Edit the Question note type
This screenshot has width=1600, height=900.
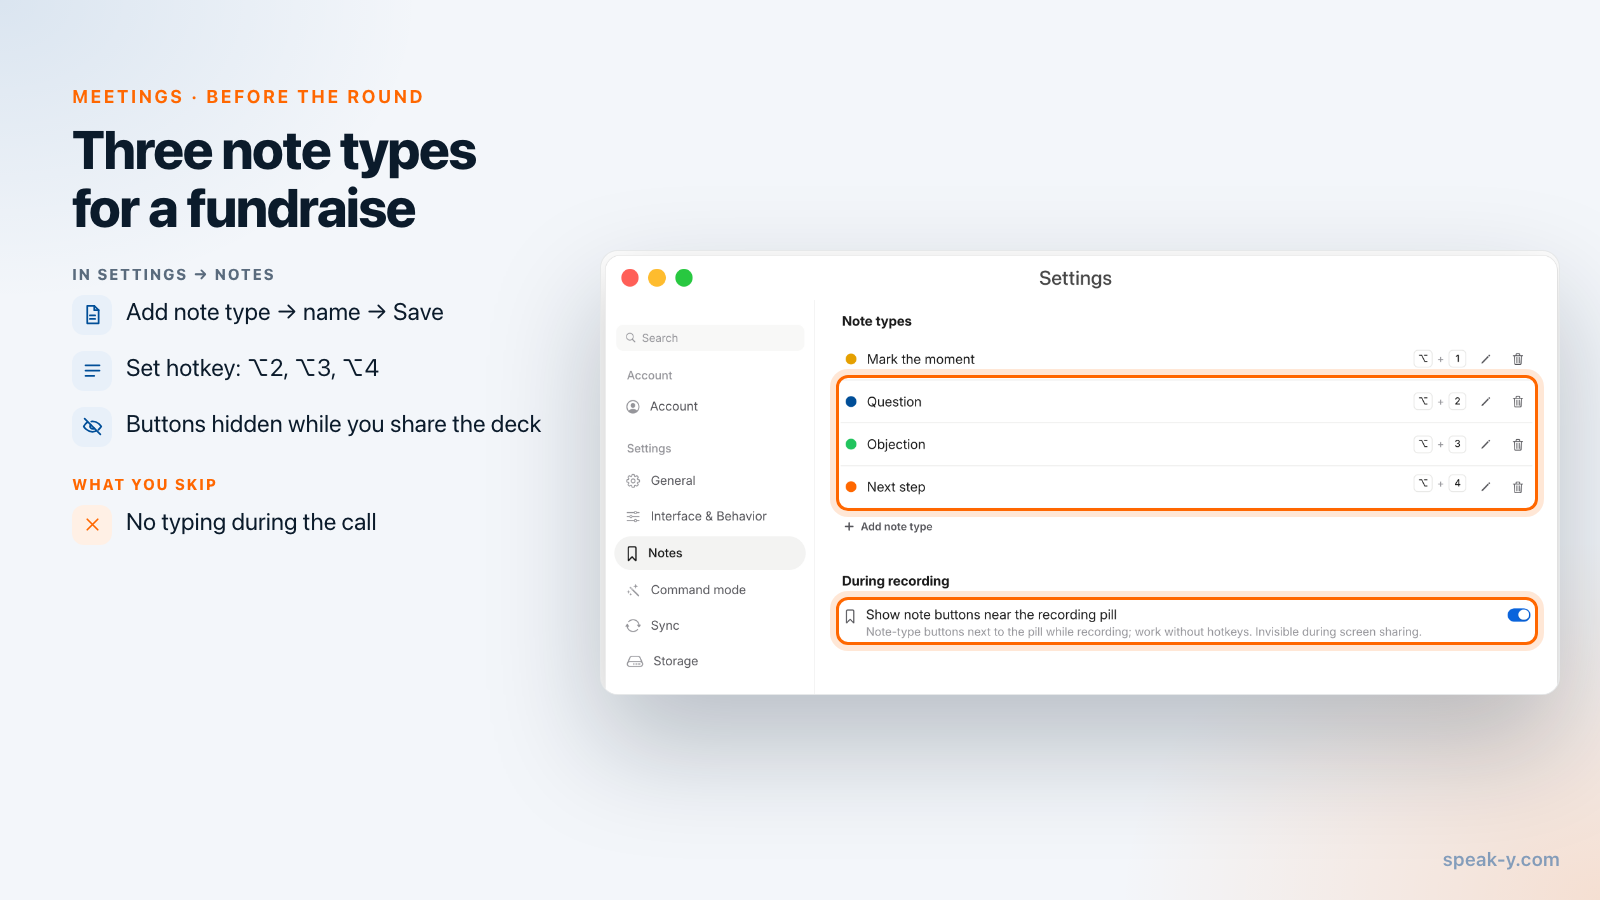(x=1486, y=402)
